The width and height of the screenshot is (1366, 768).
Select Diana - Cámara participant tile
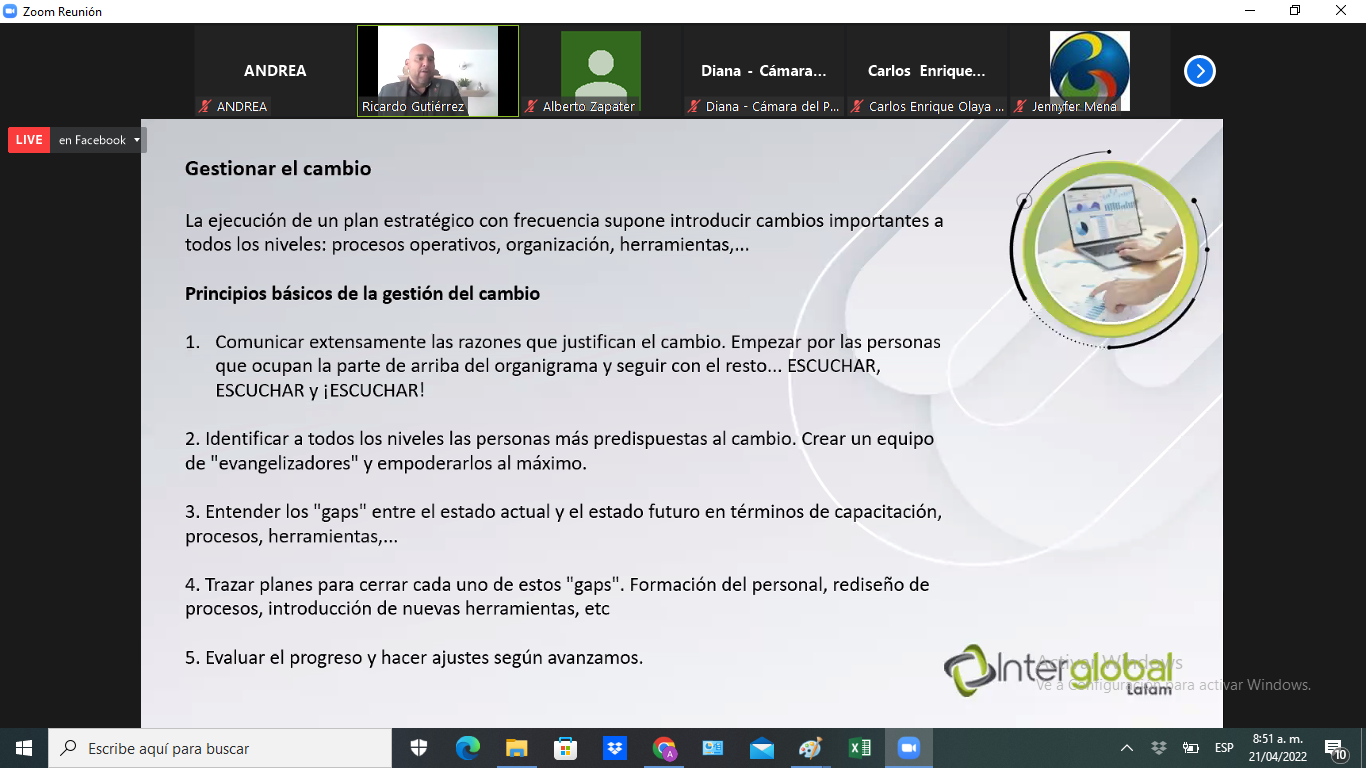pos(764,71)
